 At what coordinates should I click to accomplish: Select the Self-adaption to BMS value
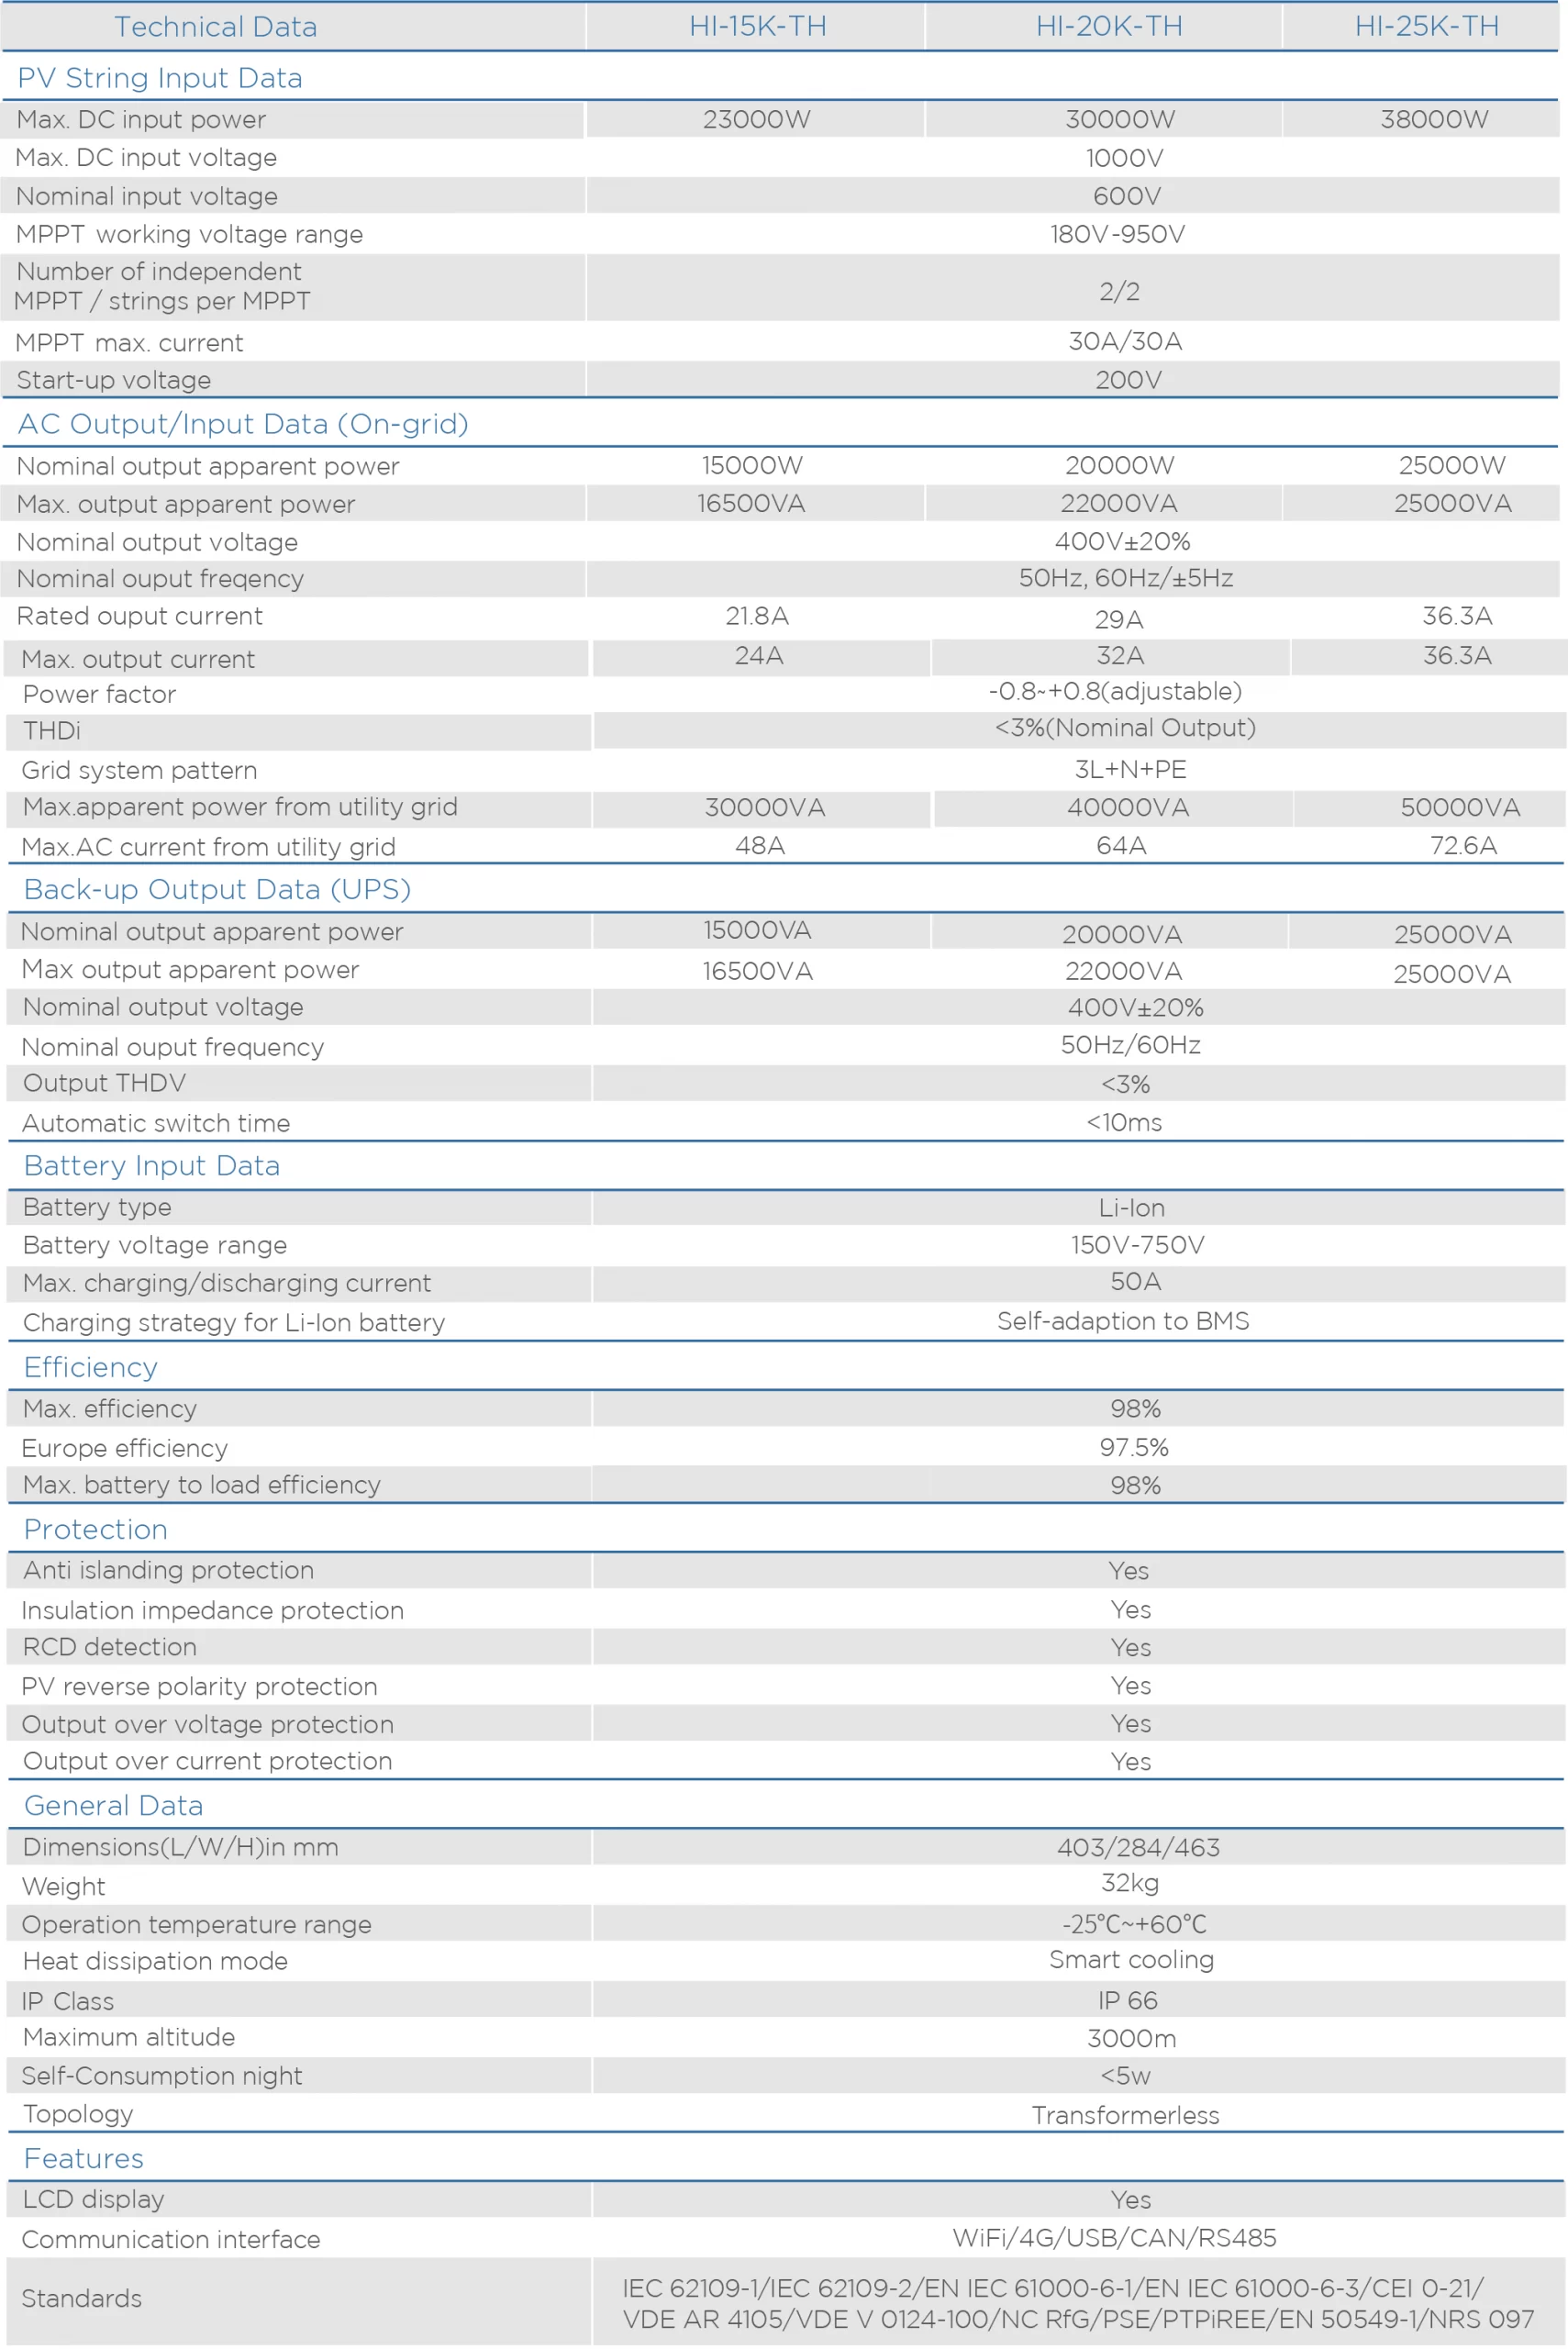[1123, 1321]
